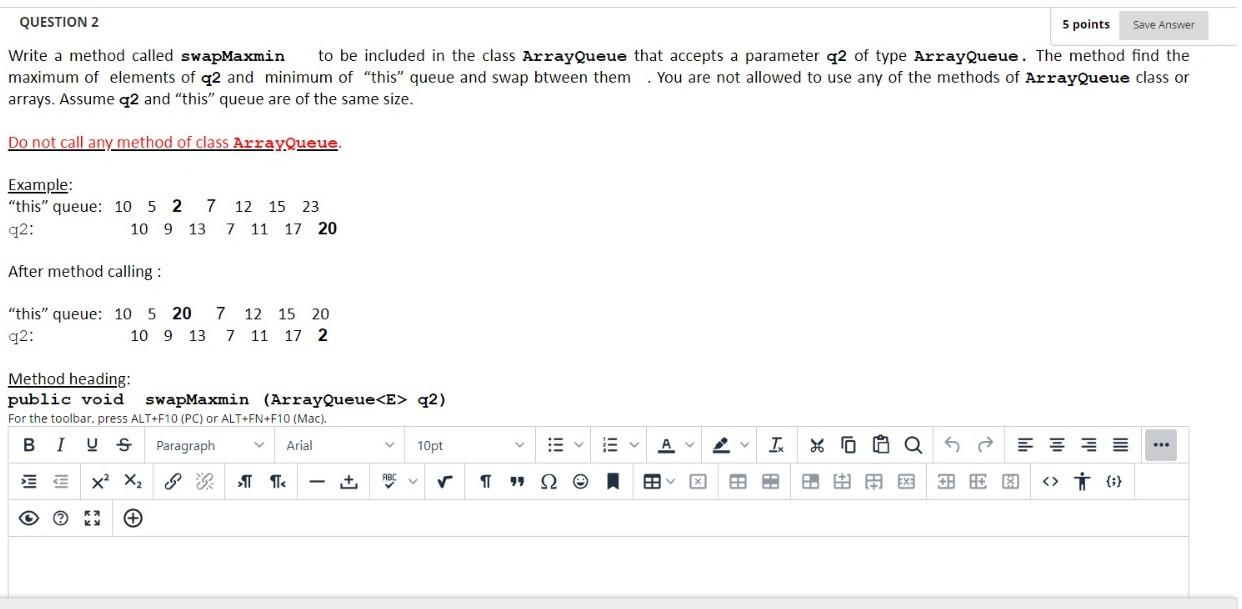The height and width of the screenshot is (609, 1242).
Task: Toggle bold formatting
Action: click(x=27, y=445)
